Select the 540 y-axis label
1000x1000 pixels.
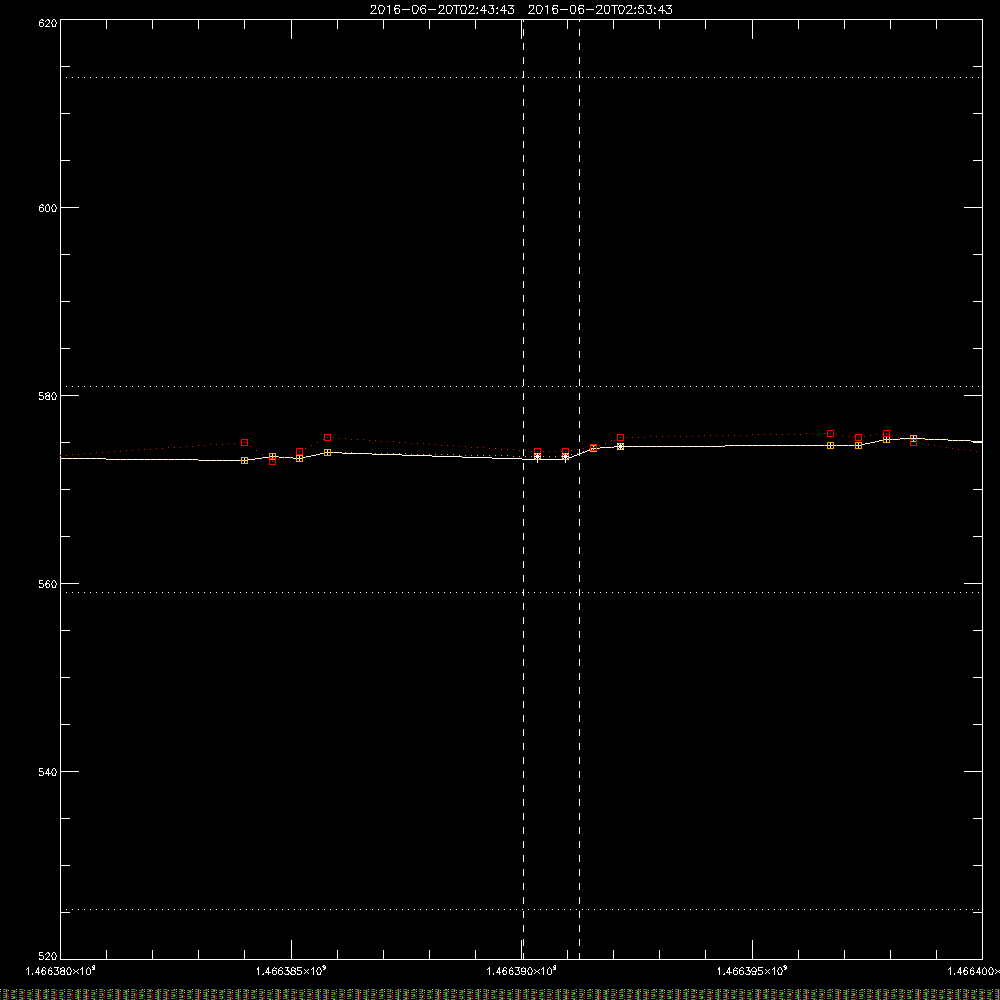[x=48, y=772]
